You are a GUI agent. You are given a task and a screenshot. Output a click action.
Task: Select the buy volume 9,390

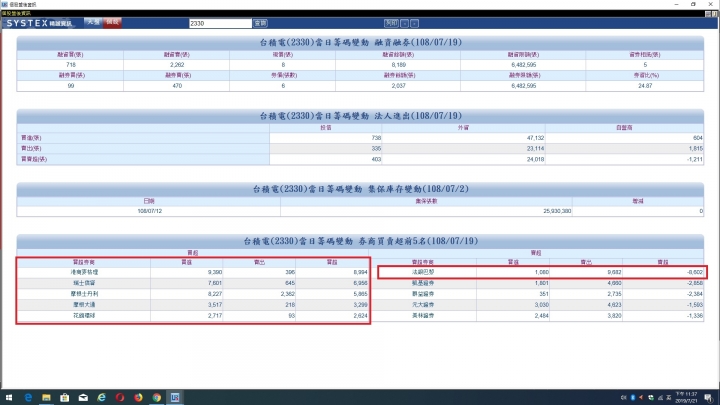point(214,272)
